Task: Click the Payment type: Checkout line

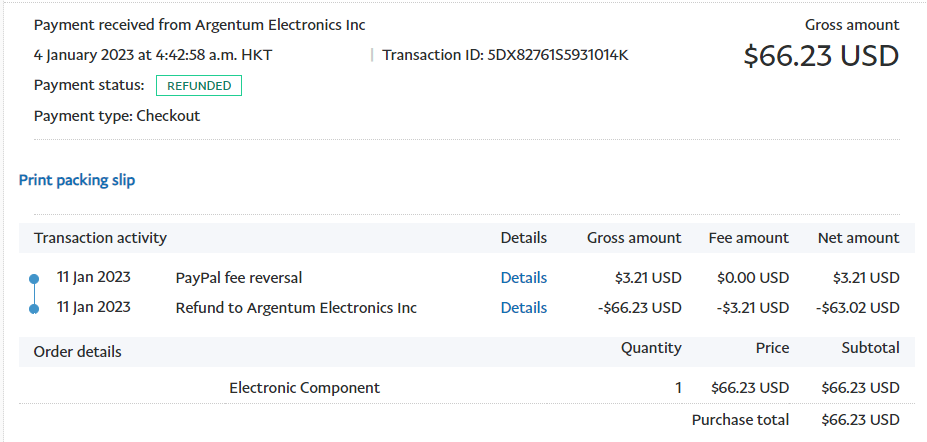Action: point(117,116)
